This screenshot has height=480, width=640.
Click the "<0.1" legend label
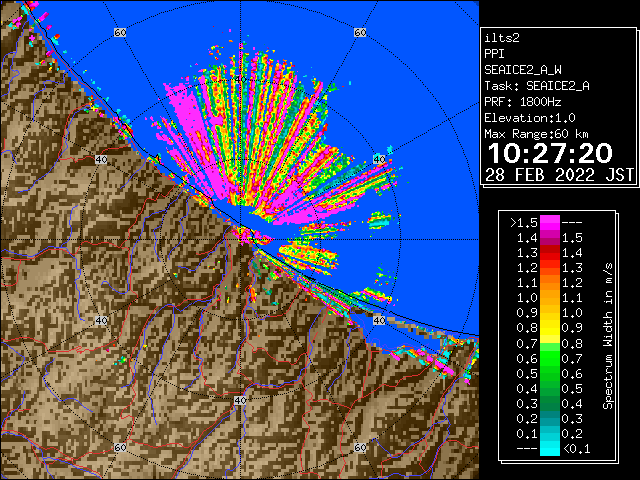coord(576,449)
